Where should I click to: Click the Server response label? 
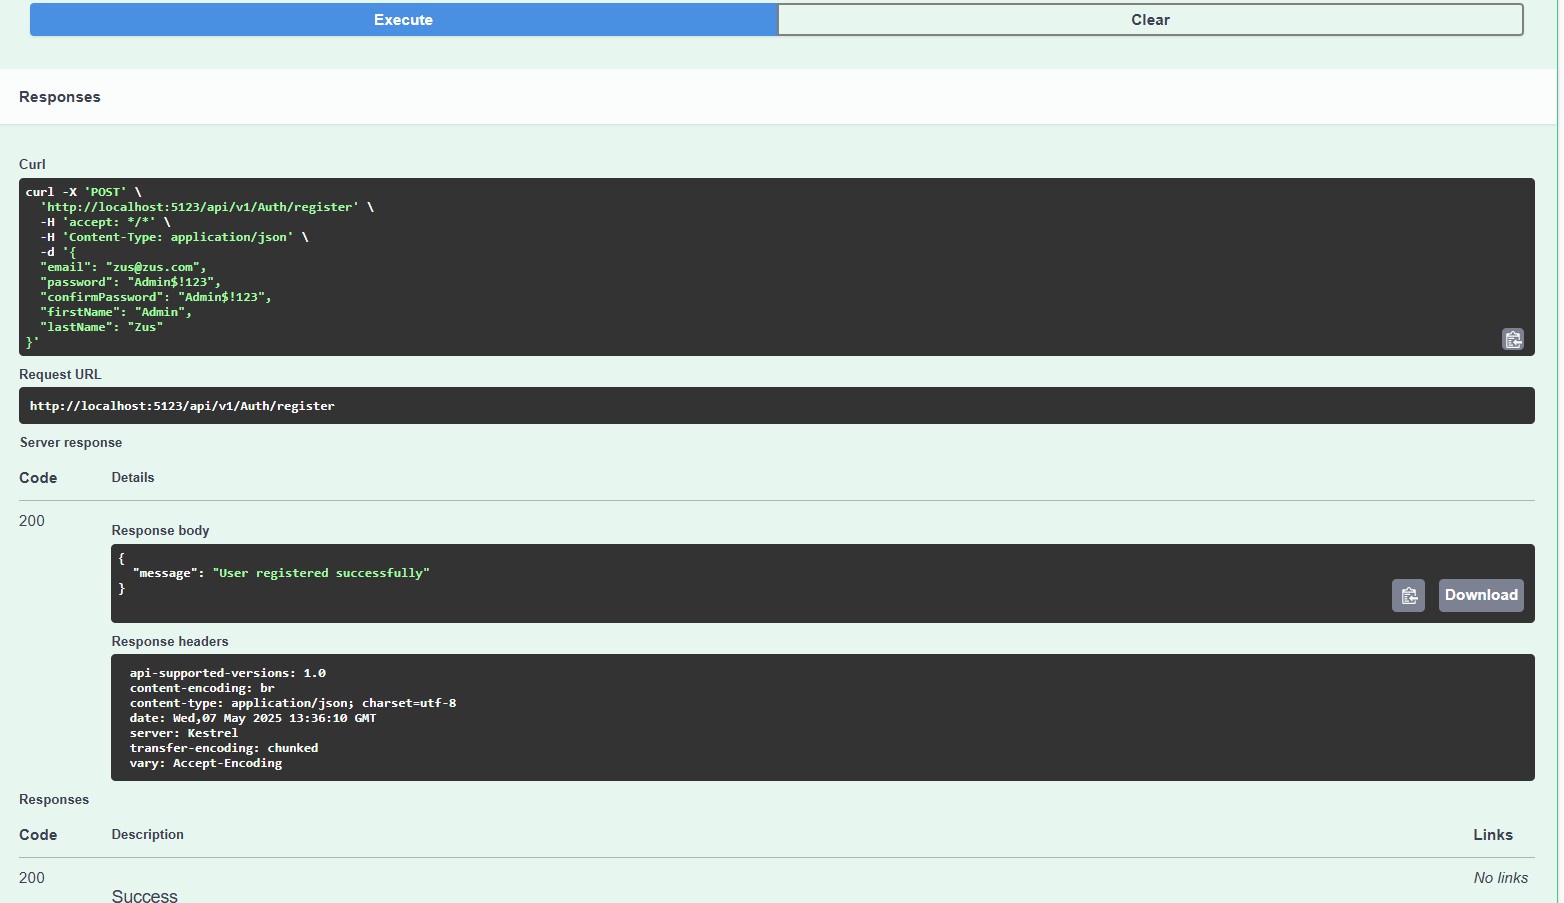71,442
